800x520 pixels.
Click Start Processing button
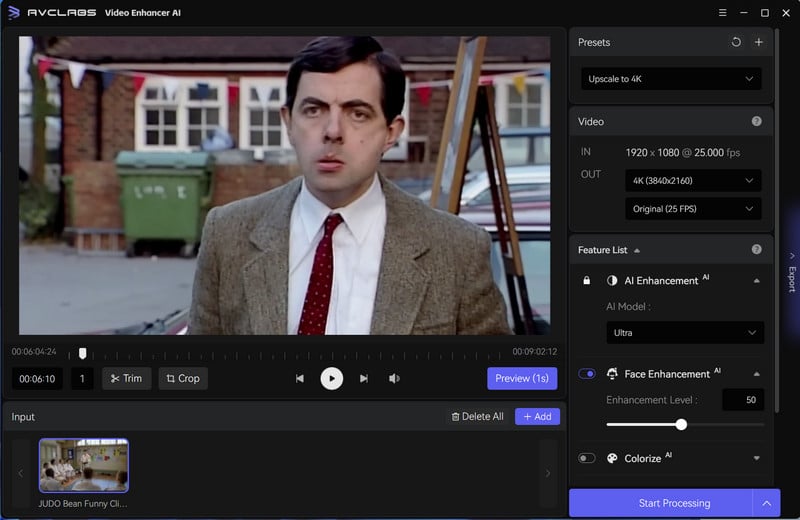point(661,503)
